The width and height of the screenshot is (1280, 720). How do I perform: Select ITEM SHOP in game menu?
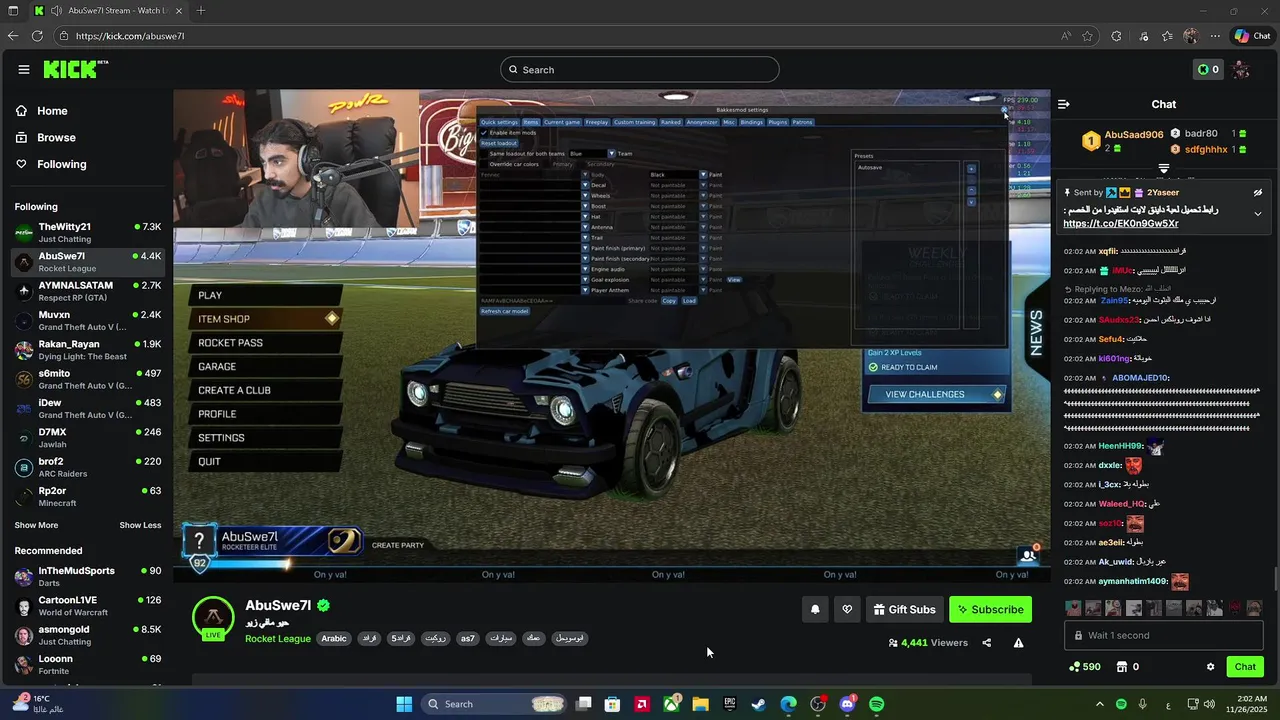pos(266,319)
